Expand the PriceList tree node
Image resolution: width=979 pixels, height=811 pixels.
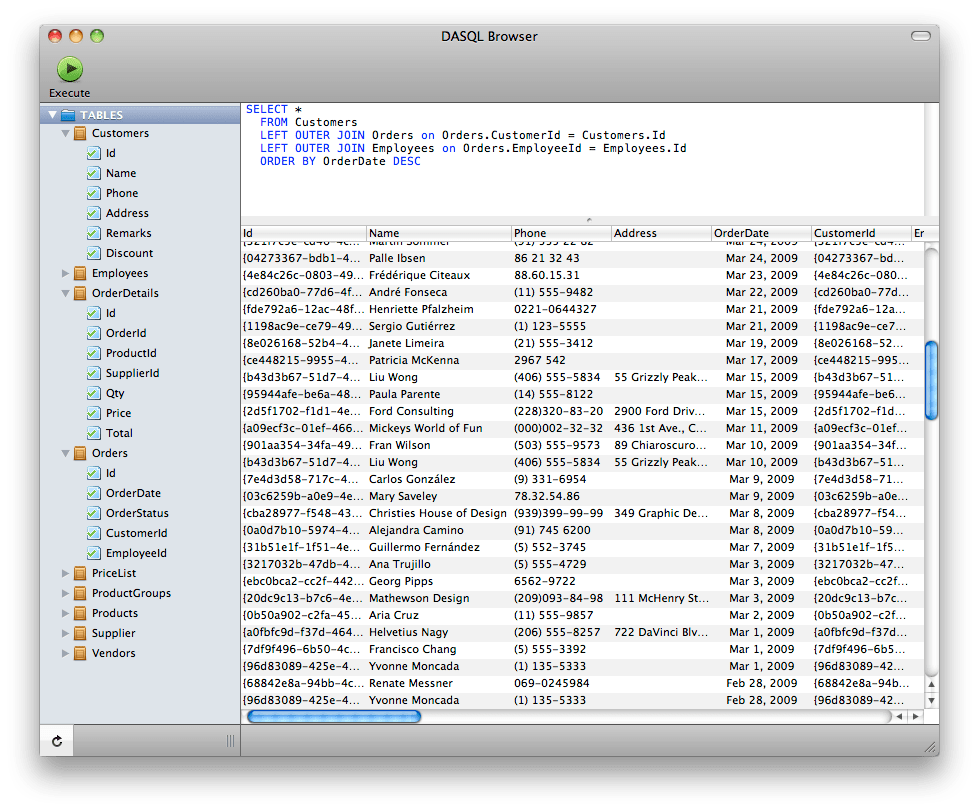[x=63, y=573]
